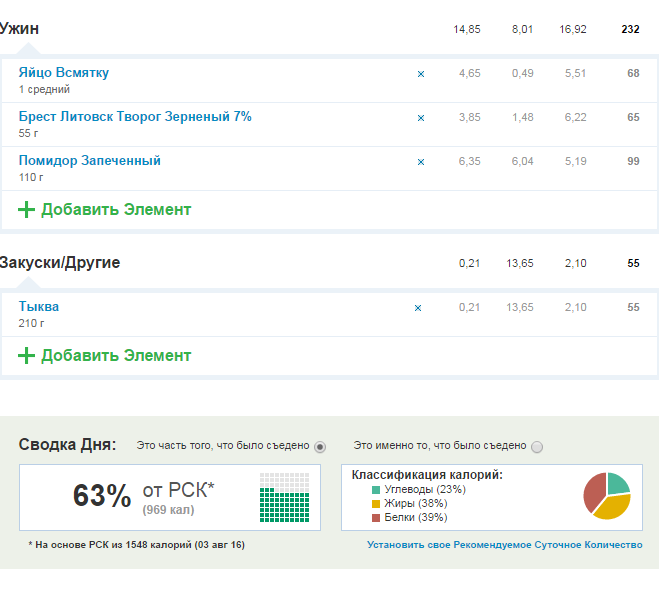
Task: Click the Закуски/Другие meal heading
Action: (60, 263)
